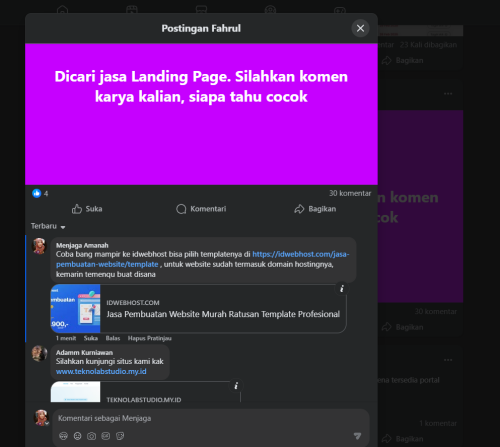Open the Adamm Kurniawan profile name

click(84, 352)
